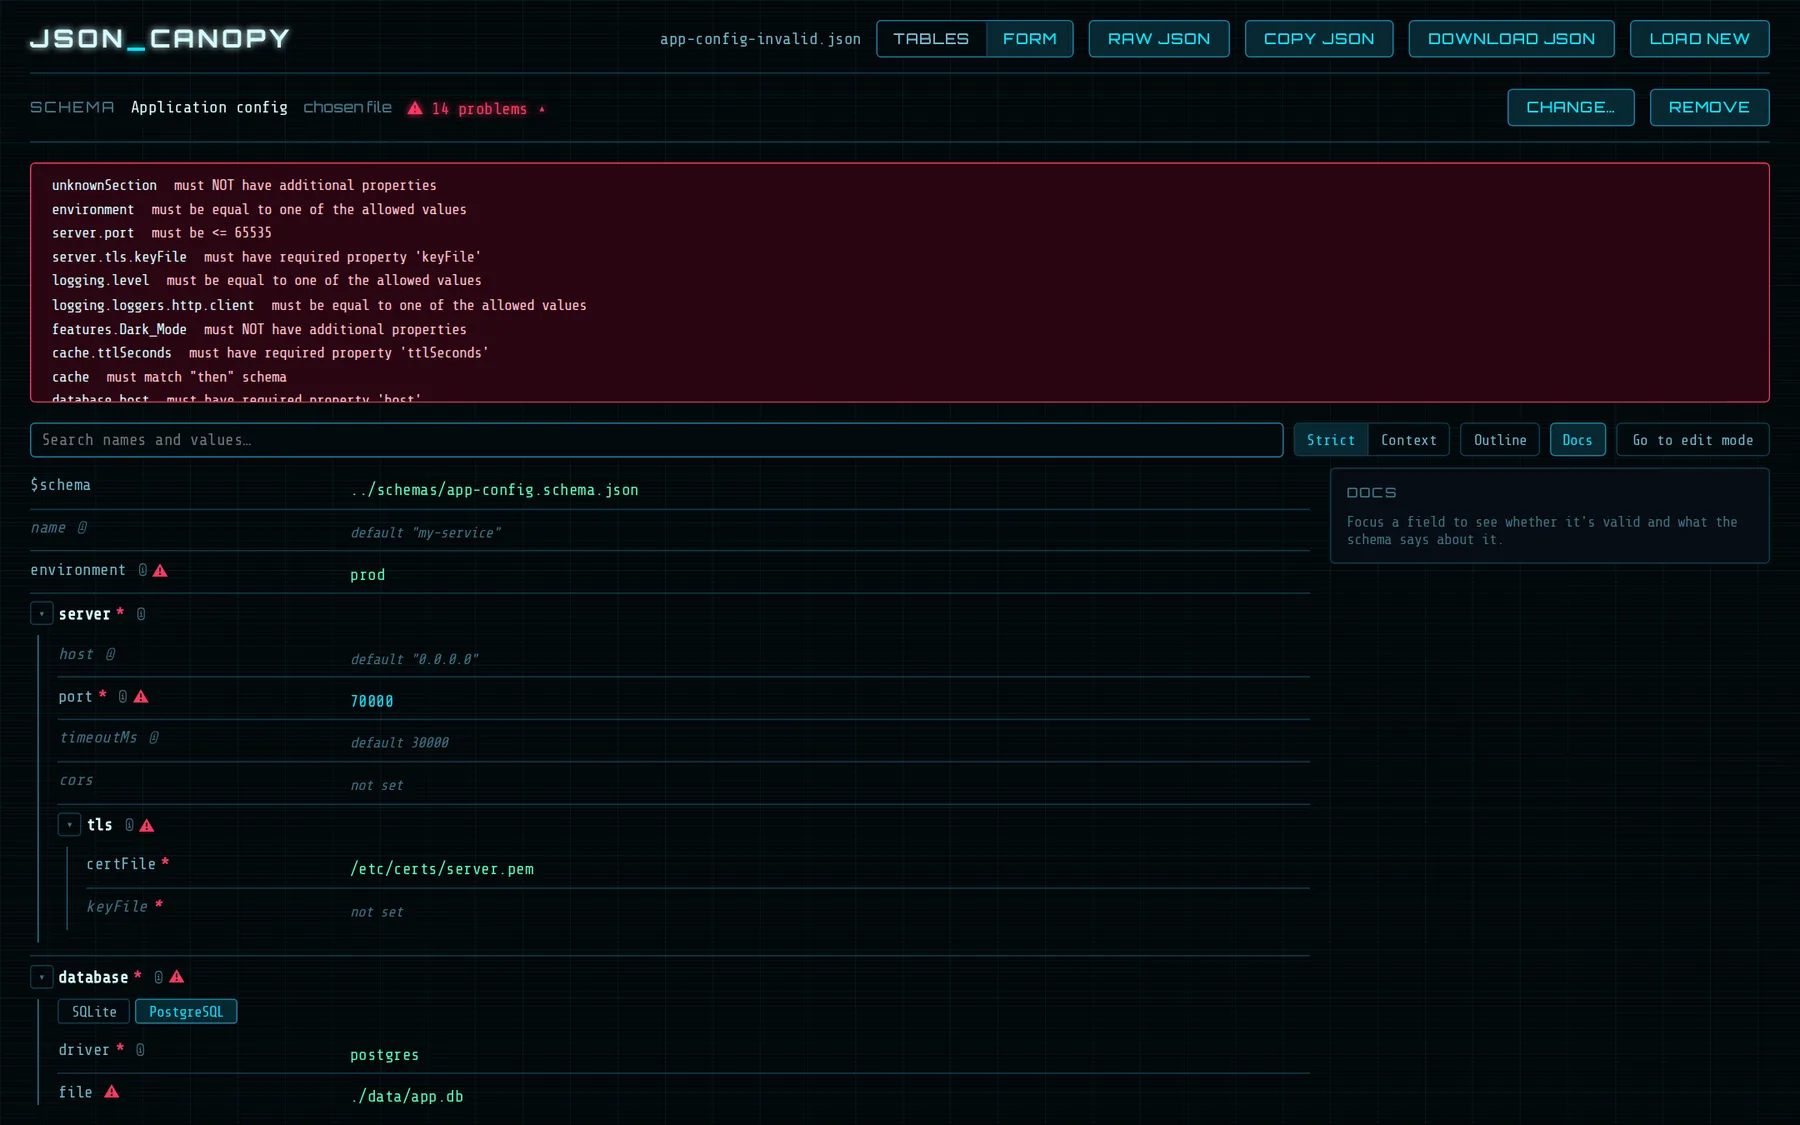Click the warning triangle next to database
The image size is (1800, 1125).
tap(177, 977)
